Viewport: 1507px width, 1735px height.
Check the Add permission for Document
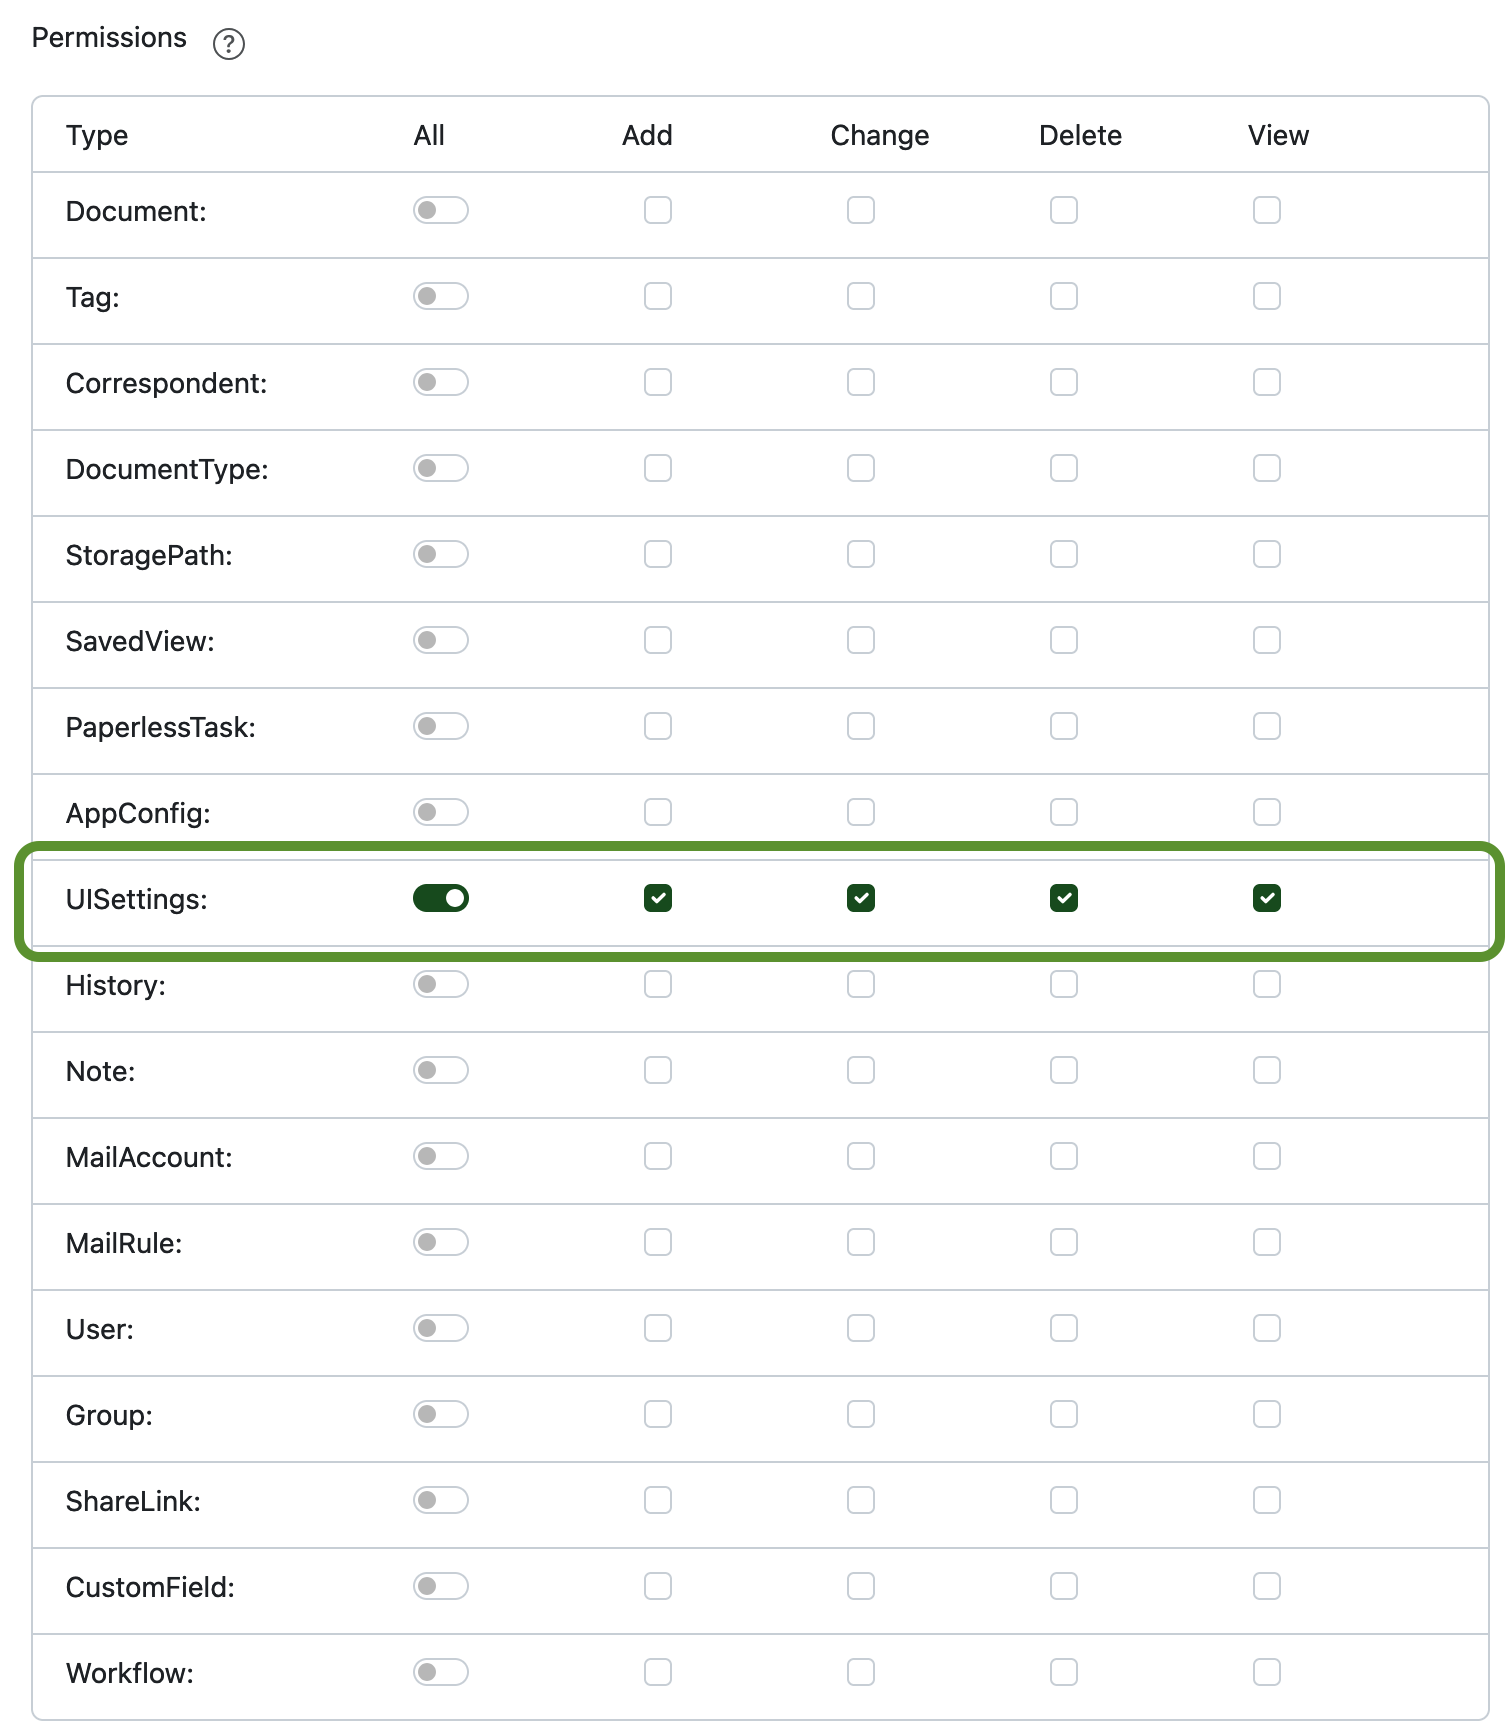pos(657,210)
